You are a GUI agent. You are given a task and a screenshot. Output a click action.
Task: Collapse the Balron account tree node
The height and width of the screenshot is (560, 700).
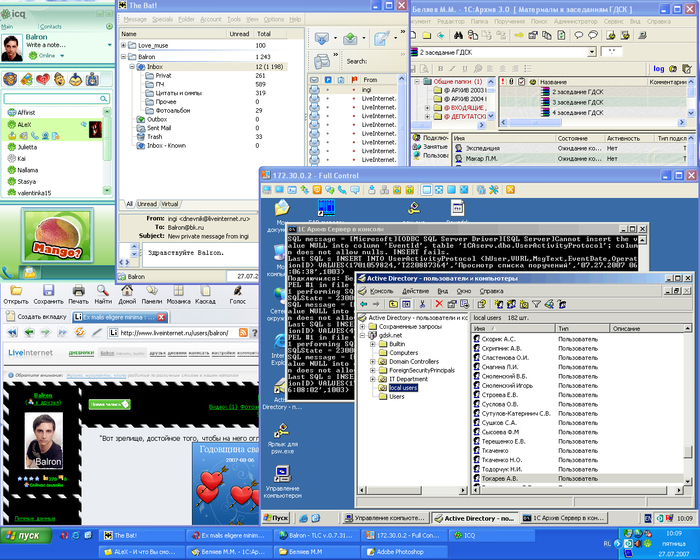click(x=123, y=57)
